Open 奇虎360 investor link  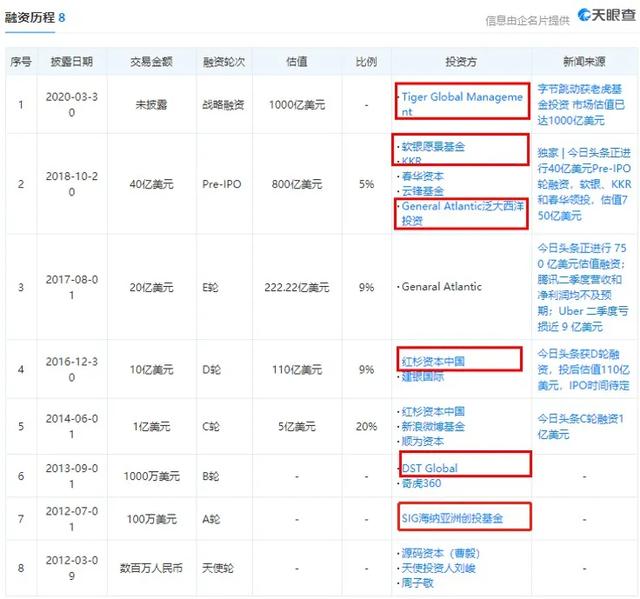pyautogui.click(x=421, y=483)
